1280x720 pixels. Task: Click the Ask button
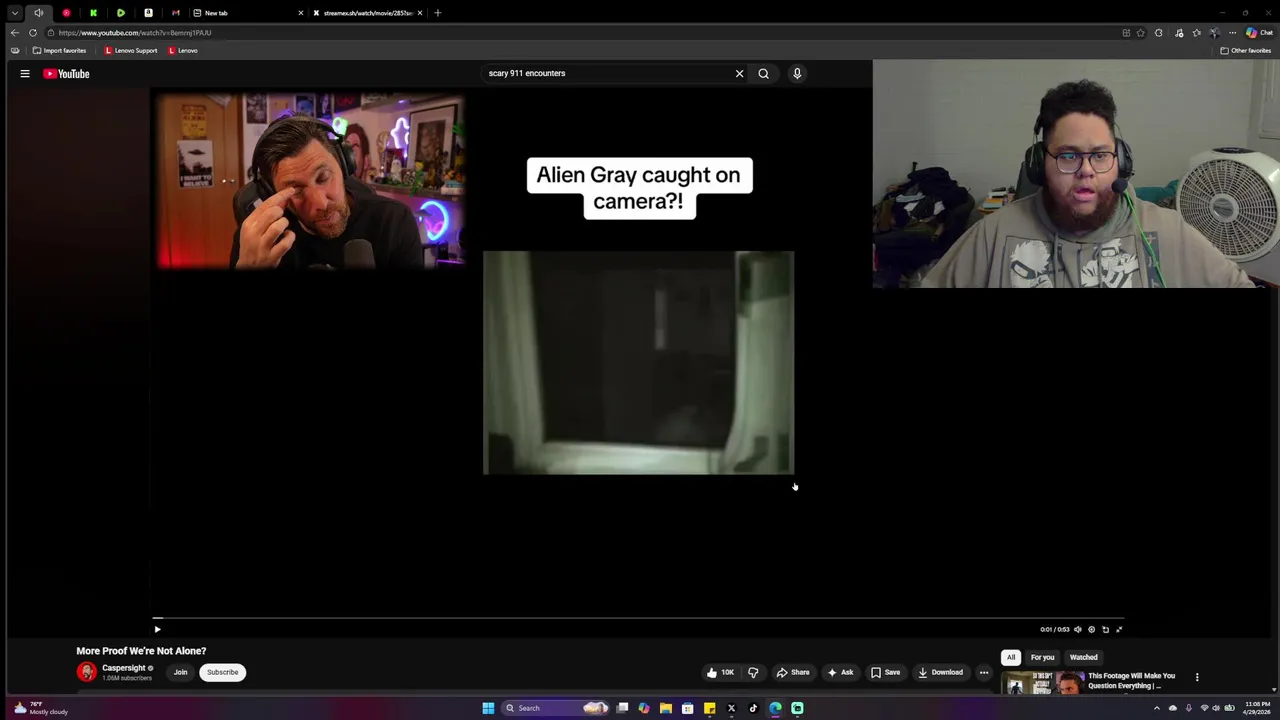click(x=840, y=672)
